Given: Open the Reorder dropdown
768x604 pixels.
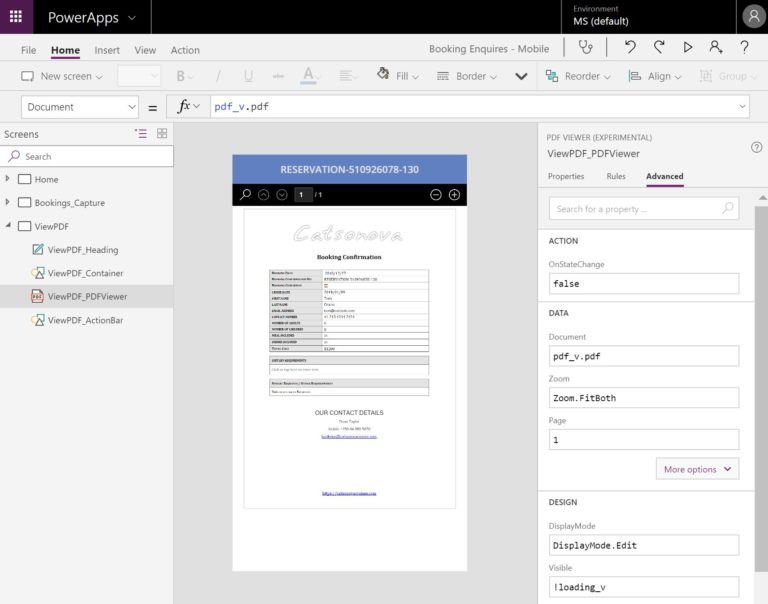Looking at the screenshot, I should point(578,76).
